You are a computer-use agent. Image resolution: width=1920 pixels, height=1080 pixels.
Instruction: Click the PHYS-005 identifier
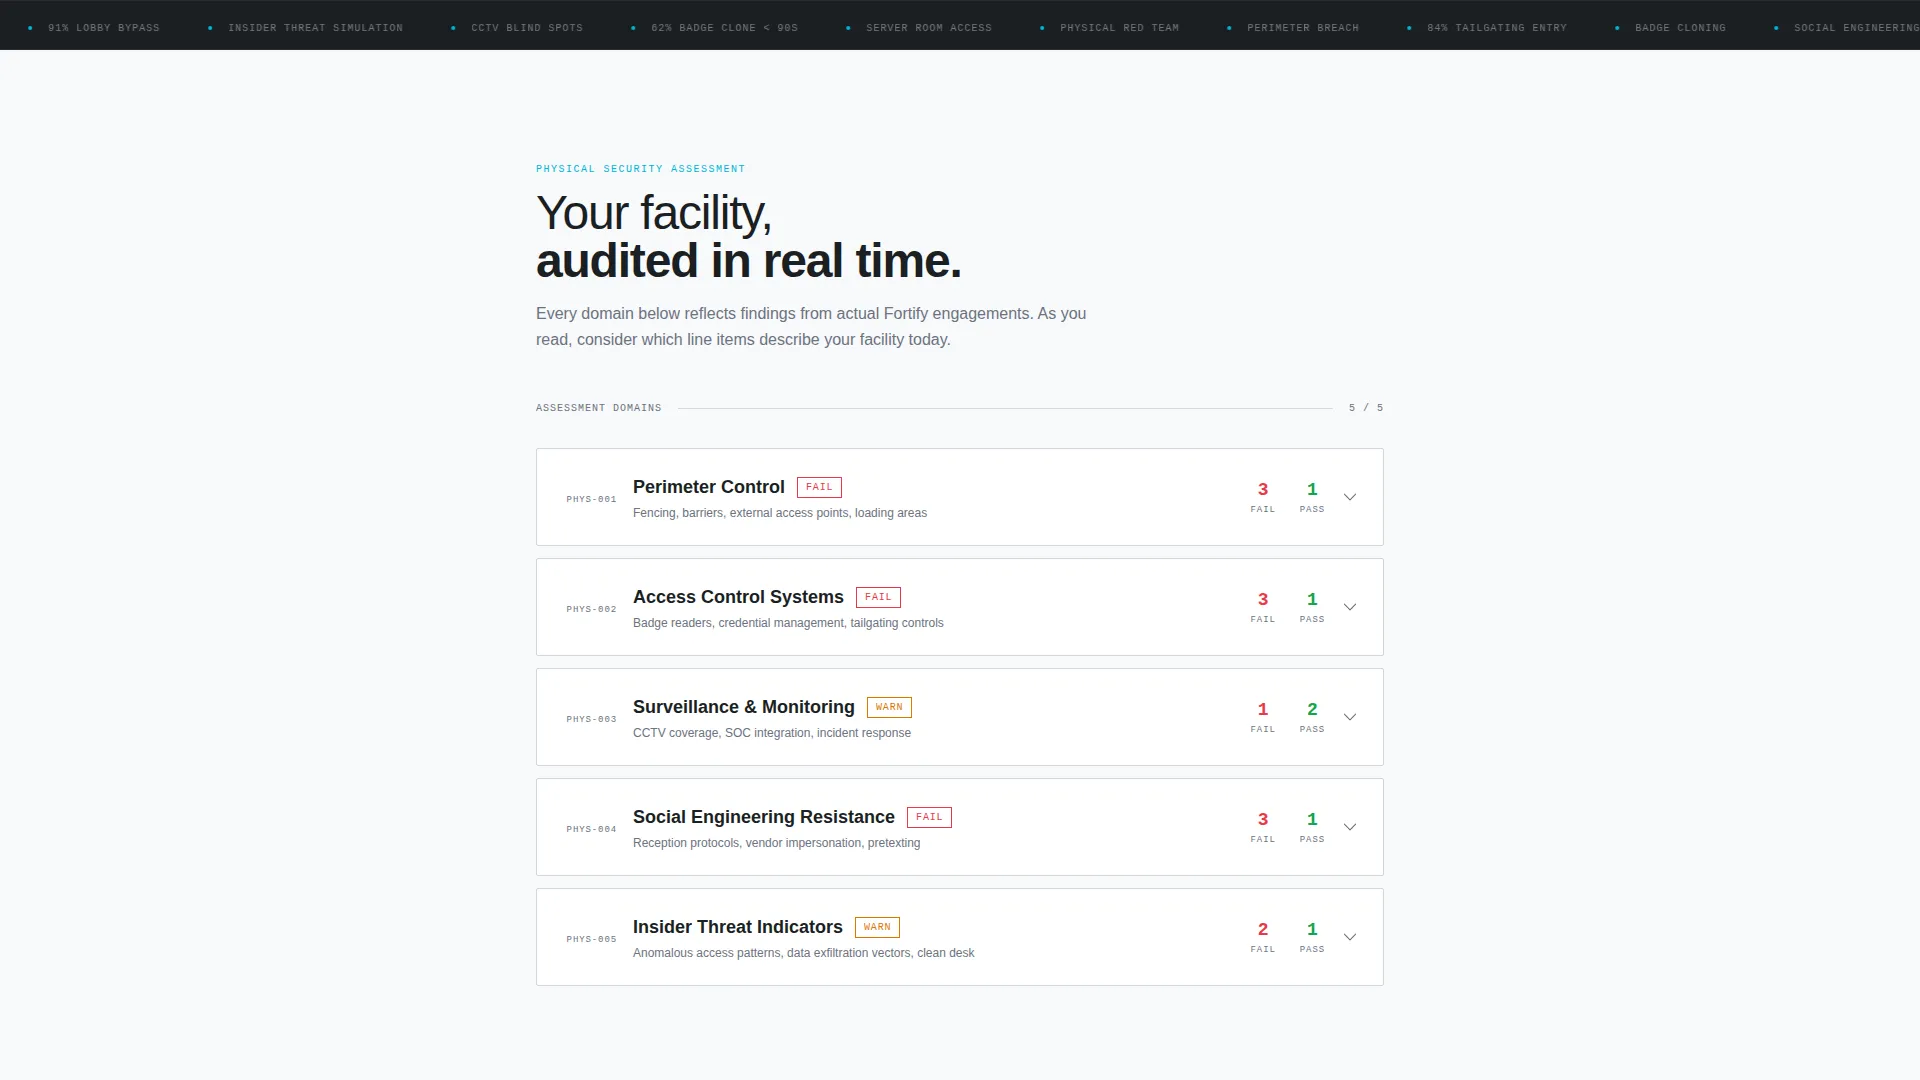point(591,939)
